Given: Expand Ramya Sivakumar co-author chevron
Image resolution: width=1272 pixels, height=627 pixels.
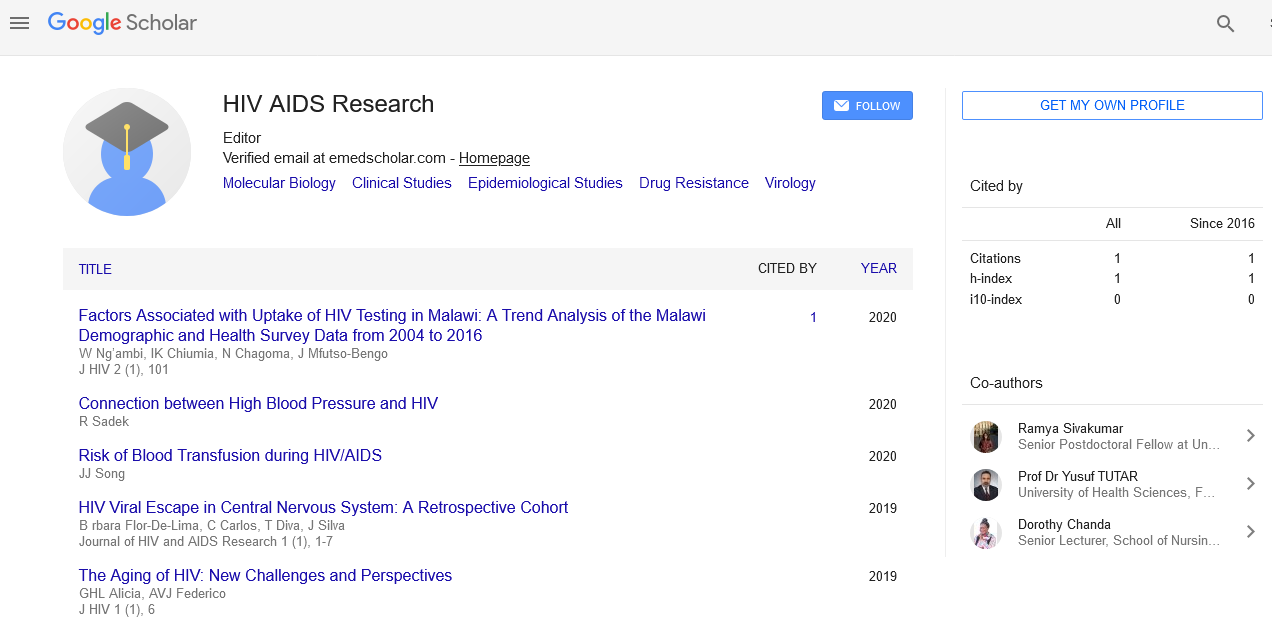Looking at the screenshot, I should pos(1250,436).
